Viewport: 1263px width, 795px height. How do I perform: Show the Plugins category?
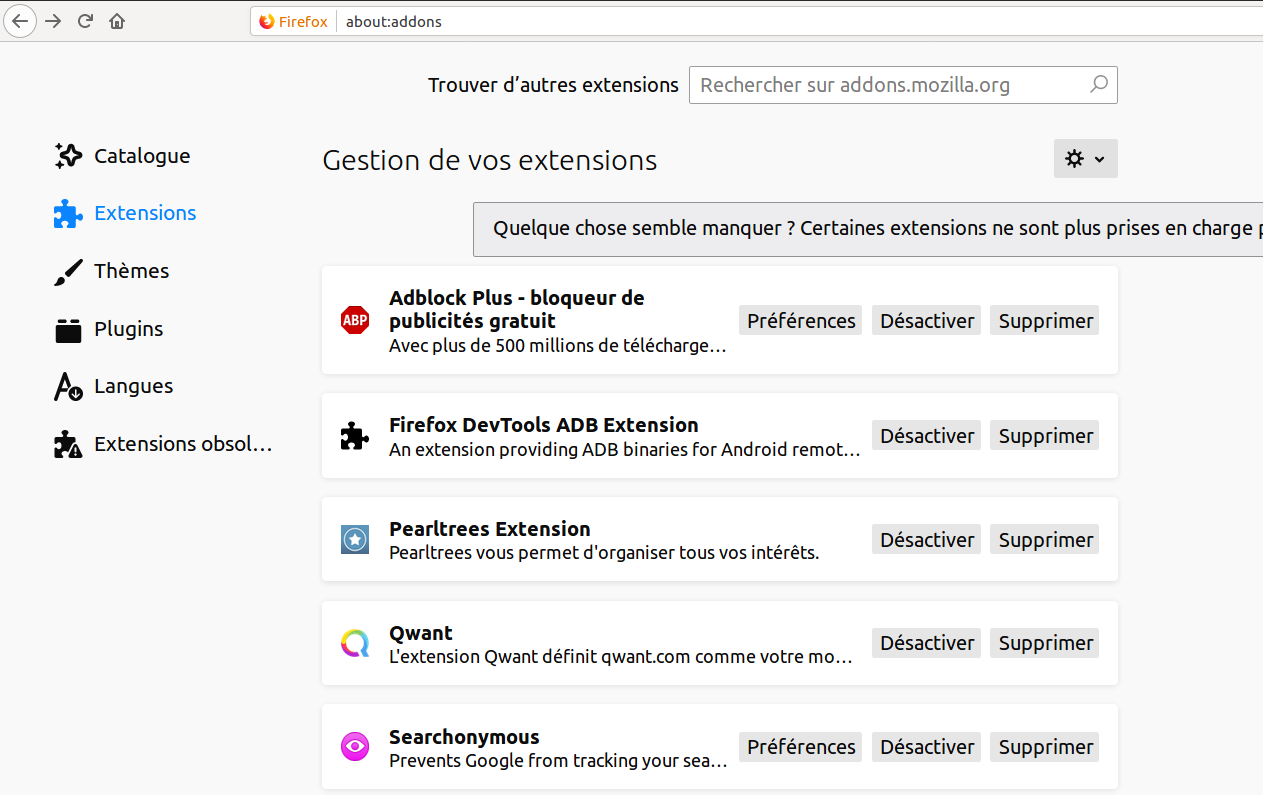[128, 329]
